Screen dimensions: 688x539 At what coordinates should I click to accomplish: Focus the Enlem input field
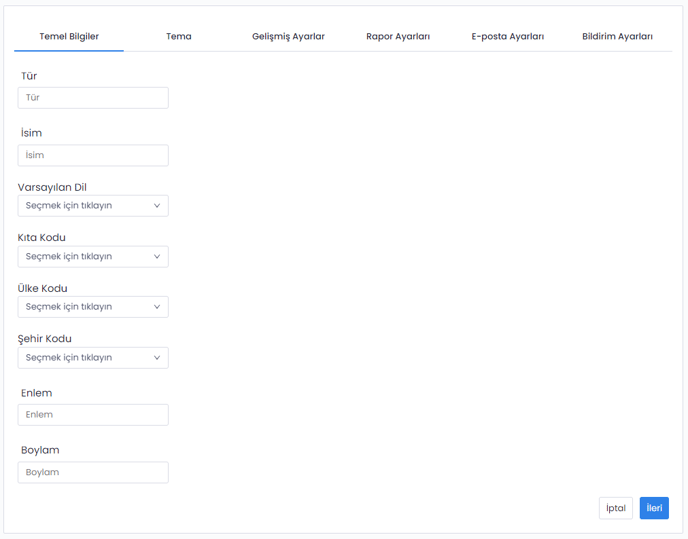pos(93,415)
